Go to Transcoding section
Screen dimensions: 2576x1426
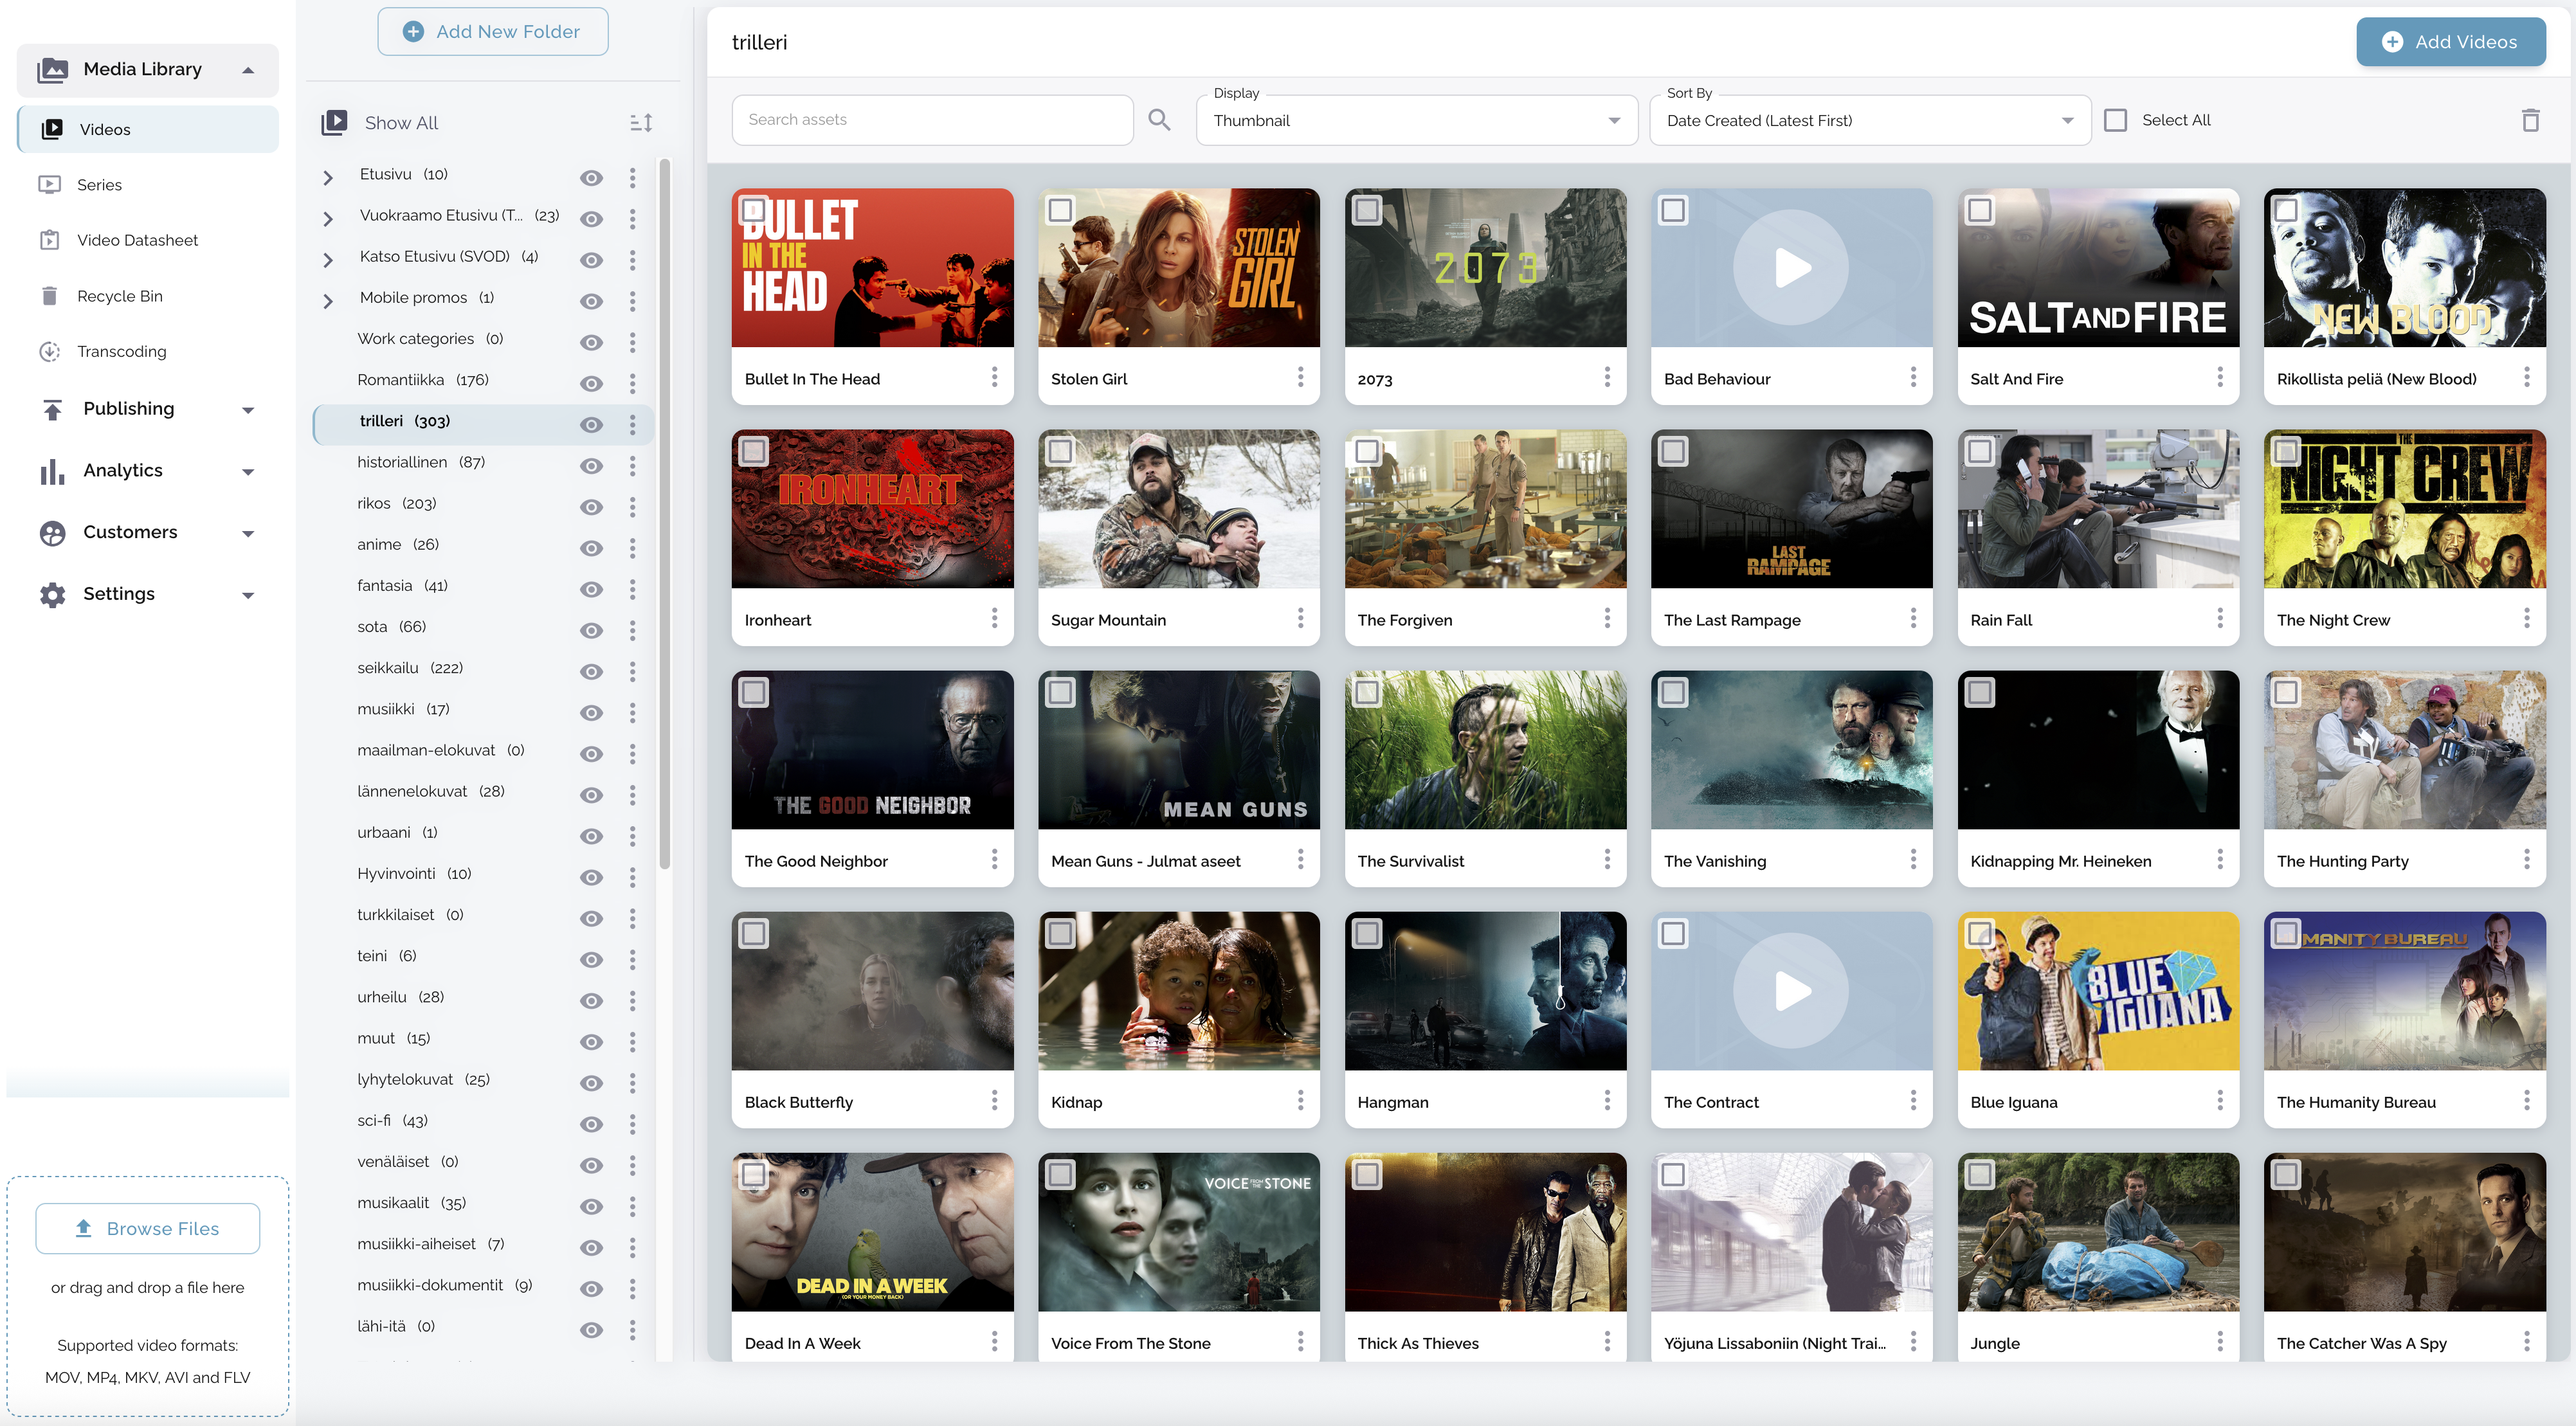(121, 351)
